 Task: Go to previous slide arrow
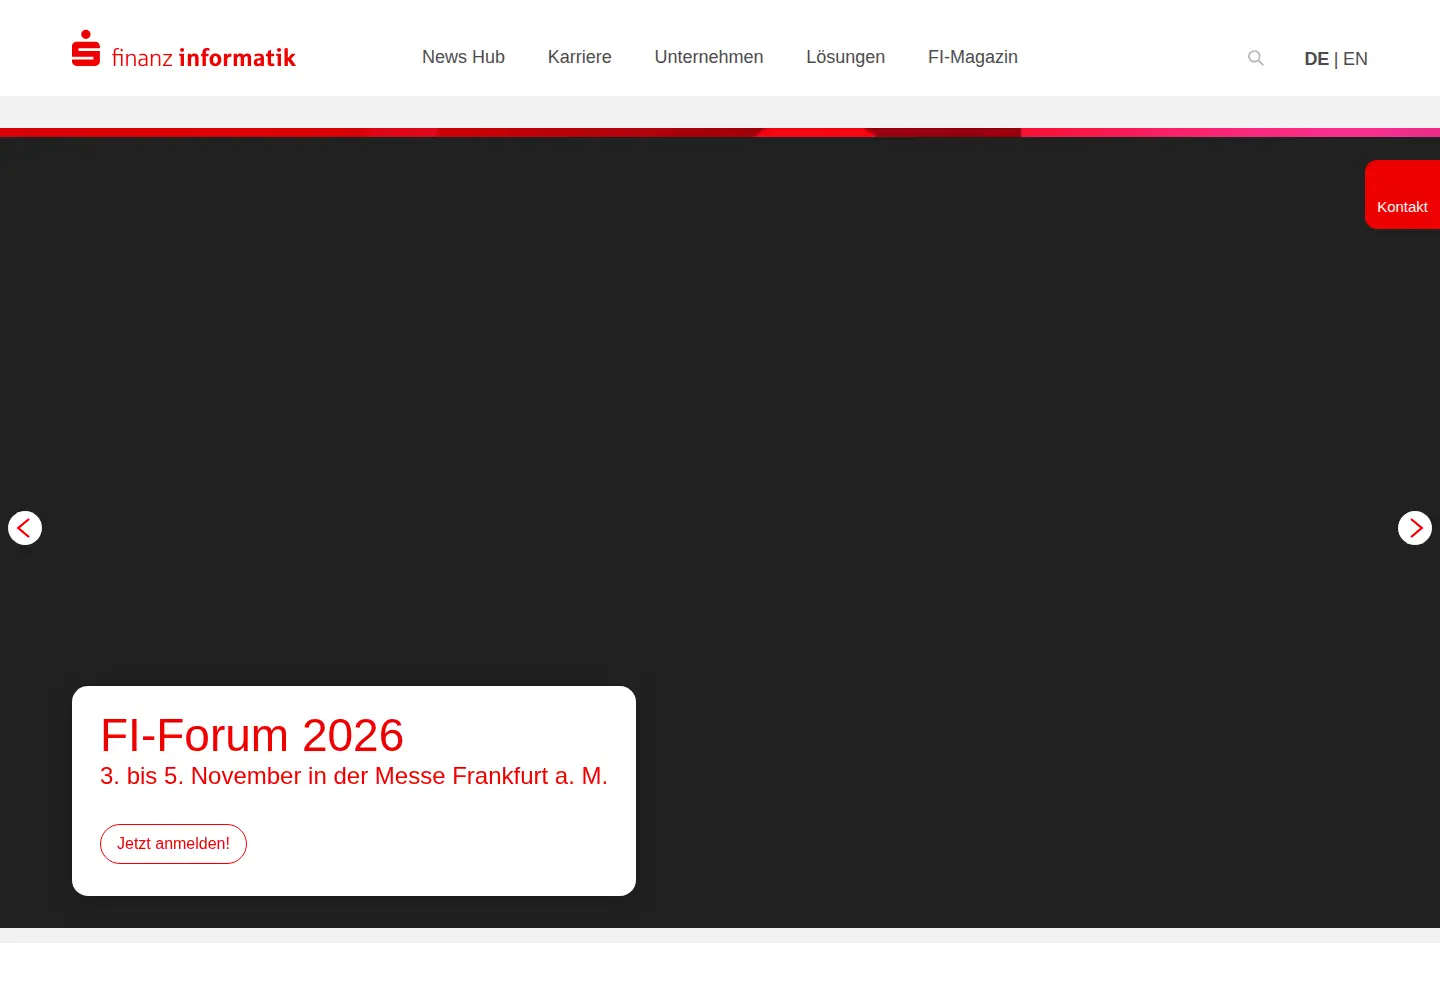(x=25, y=528)
